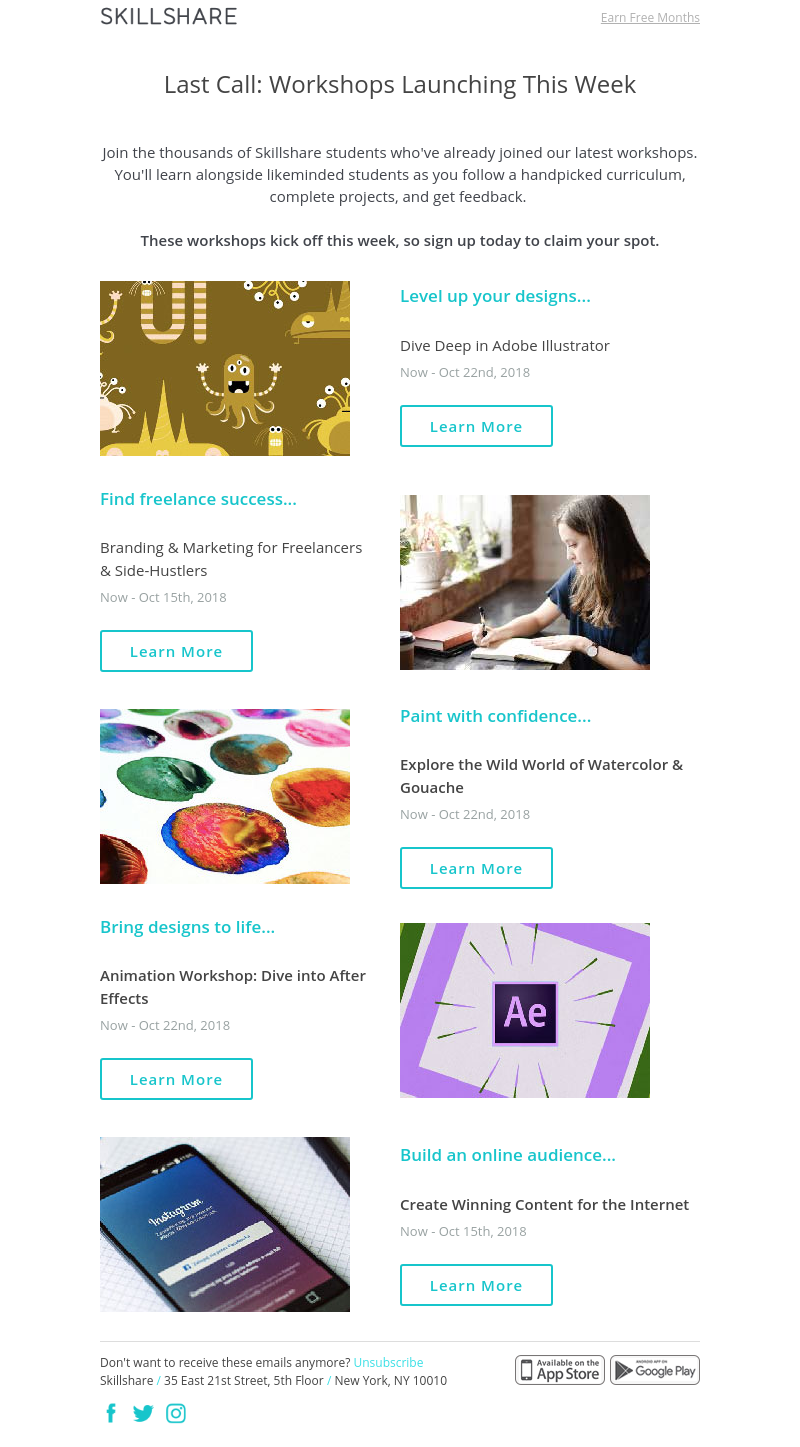Learn more about After Effects animation workshop
Viewport: 800px width, 1447px height.
(x=176, y=1079)
